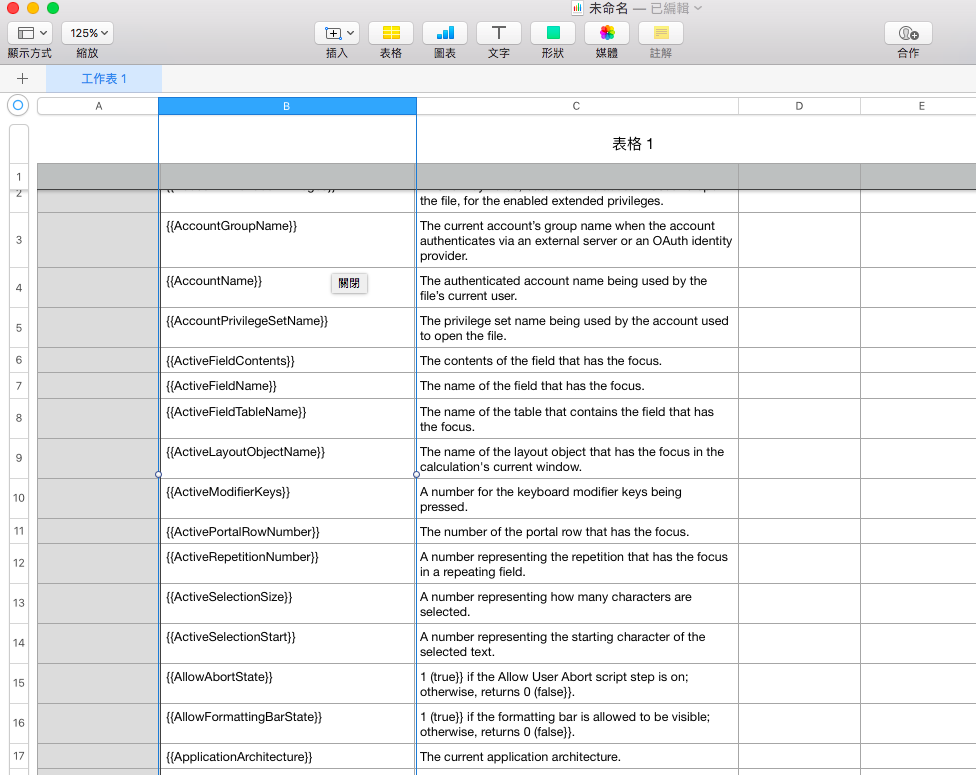Image resolution: width=976 pixels, height=775 pixels.
Task: Select column D header
Action: [799, 106]
